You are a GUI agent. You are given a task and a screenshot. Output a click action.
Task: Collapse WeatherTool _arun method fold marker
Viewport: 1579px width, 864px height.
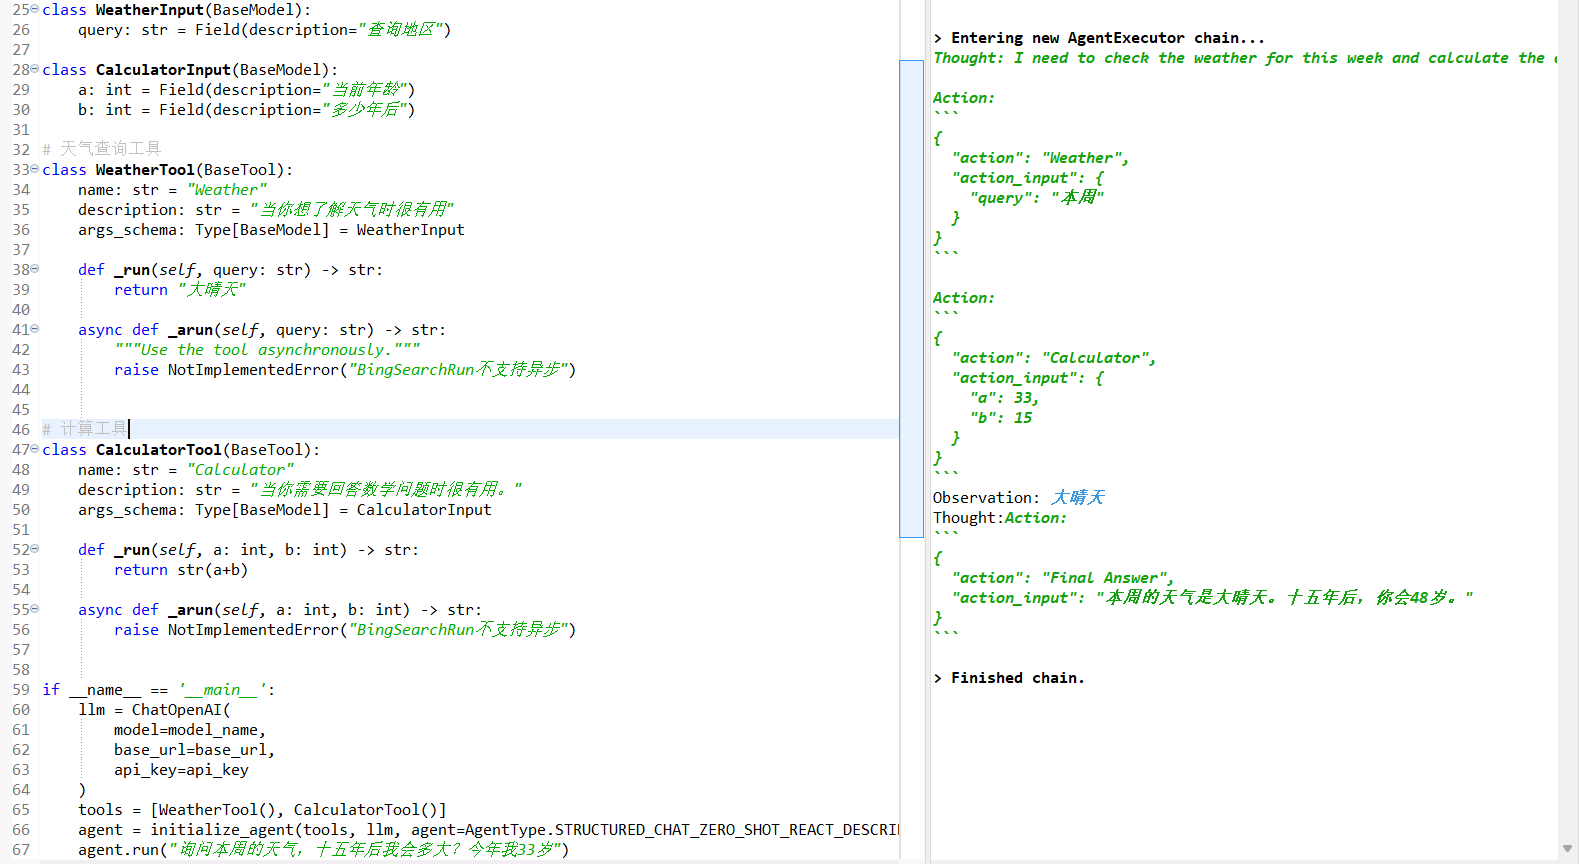coord(35,329)
